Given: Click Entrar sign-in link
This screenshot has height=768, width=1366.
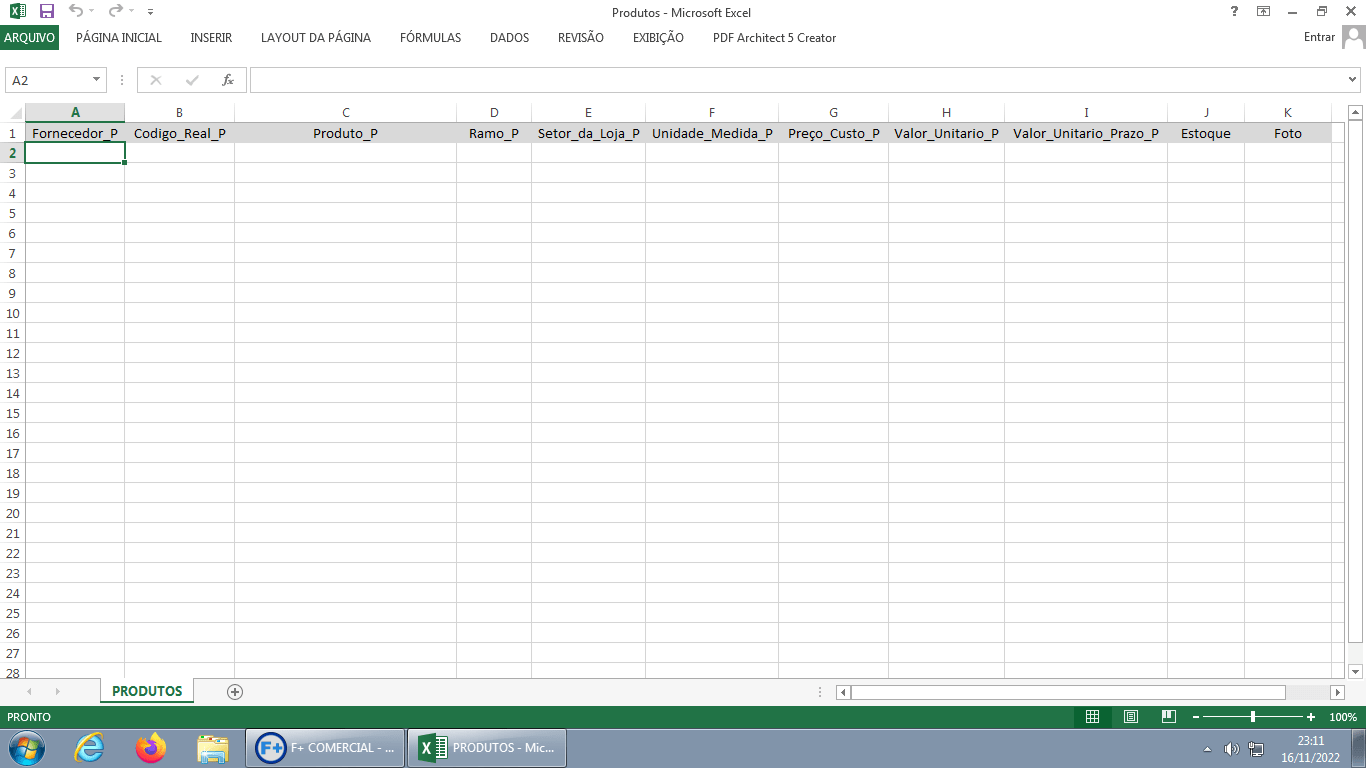Looking at the screenshot, I should [1319, 37].
